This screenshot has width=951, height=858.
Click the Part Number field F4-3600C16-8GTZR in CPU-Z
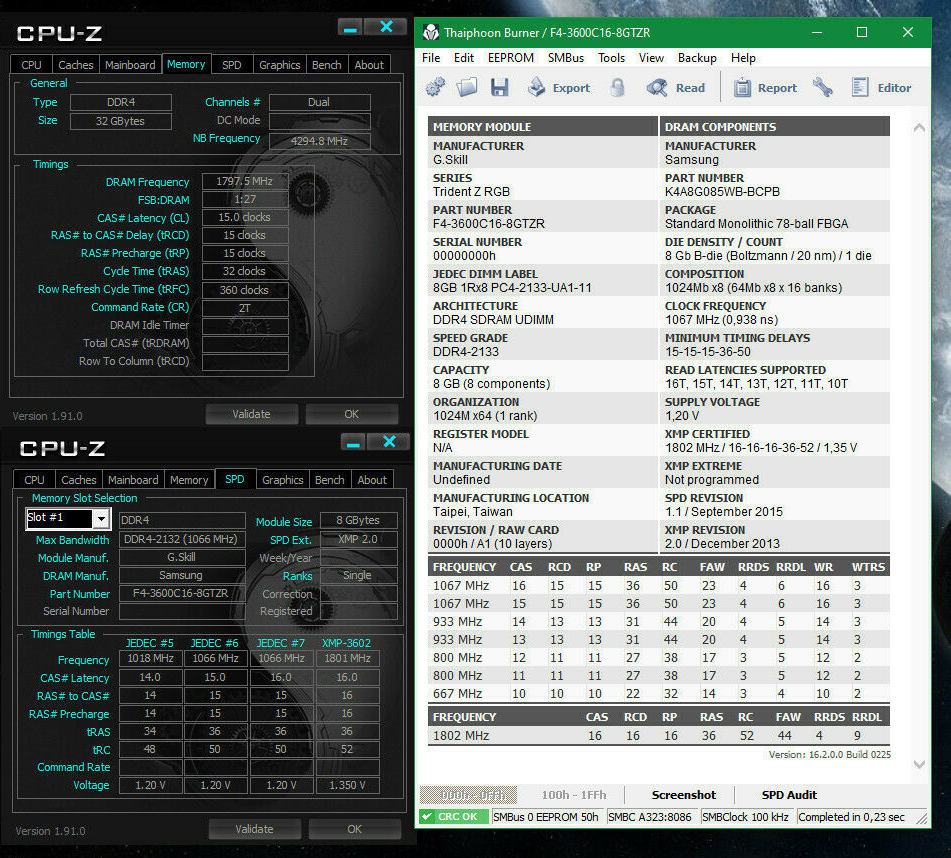tap(181, 593)
